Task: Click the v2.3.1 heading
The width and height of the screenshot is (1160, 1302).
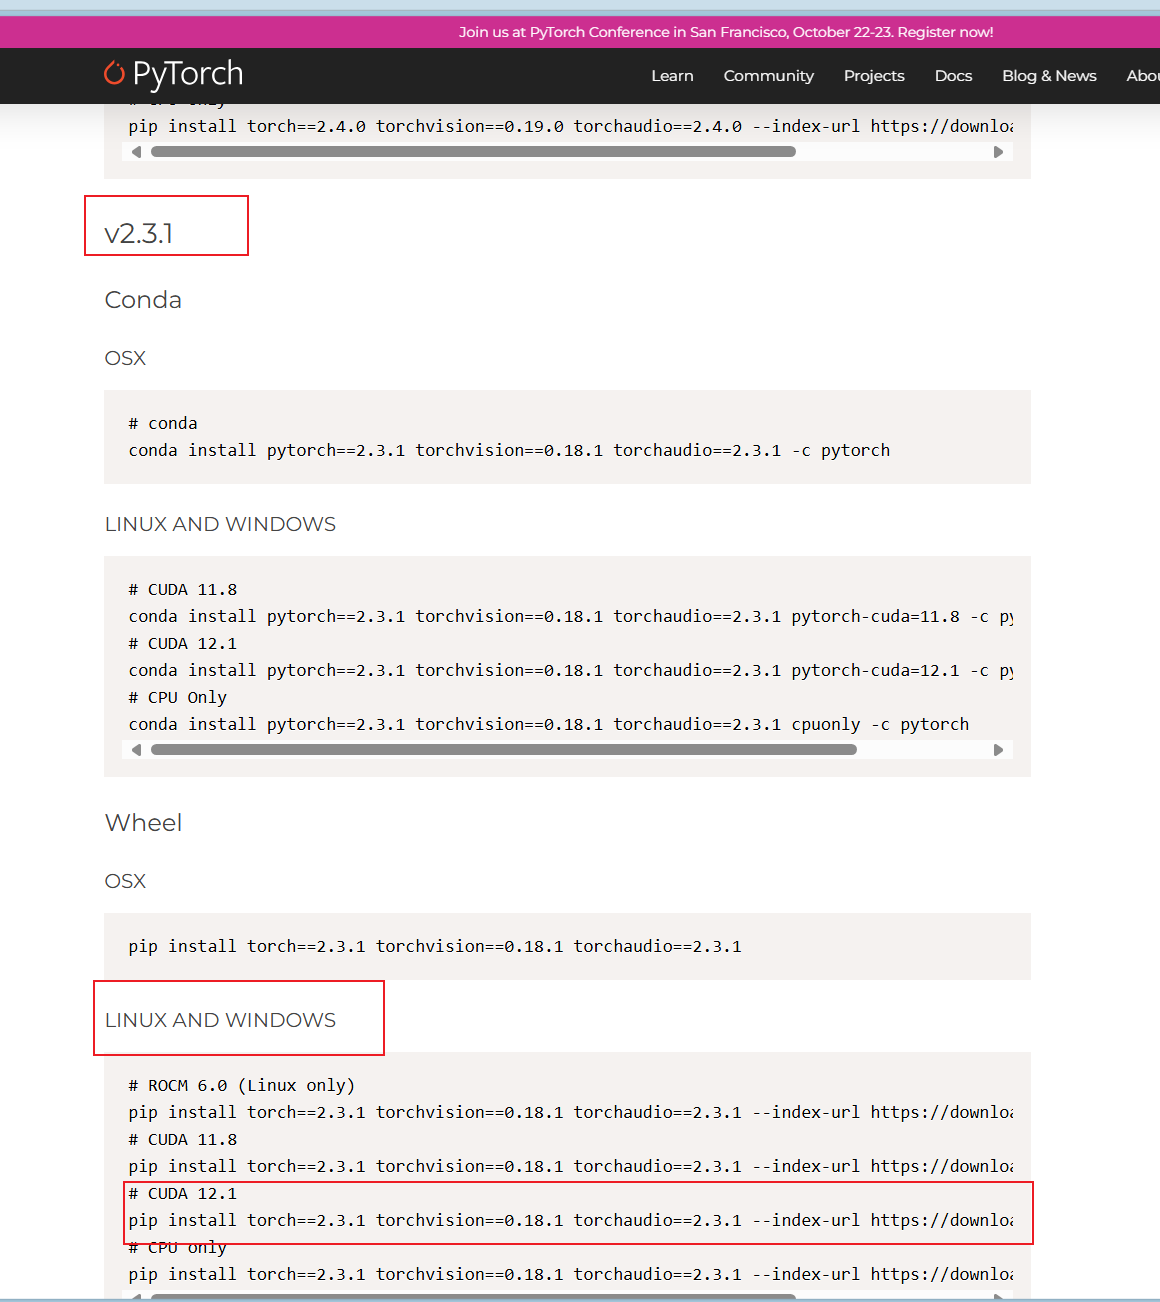Action: point(139,234)
